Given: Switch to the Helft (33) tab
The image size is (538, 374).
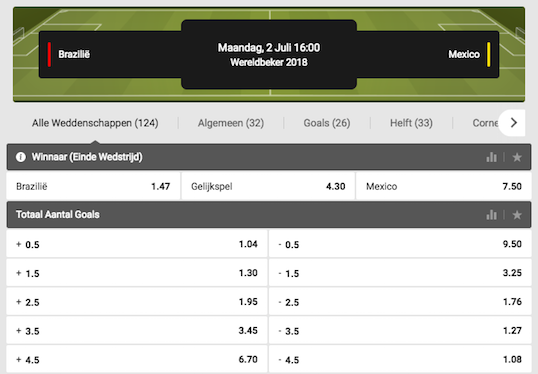Looking at the screenshot, I should click(x=411, y=123).
